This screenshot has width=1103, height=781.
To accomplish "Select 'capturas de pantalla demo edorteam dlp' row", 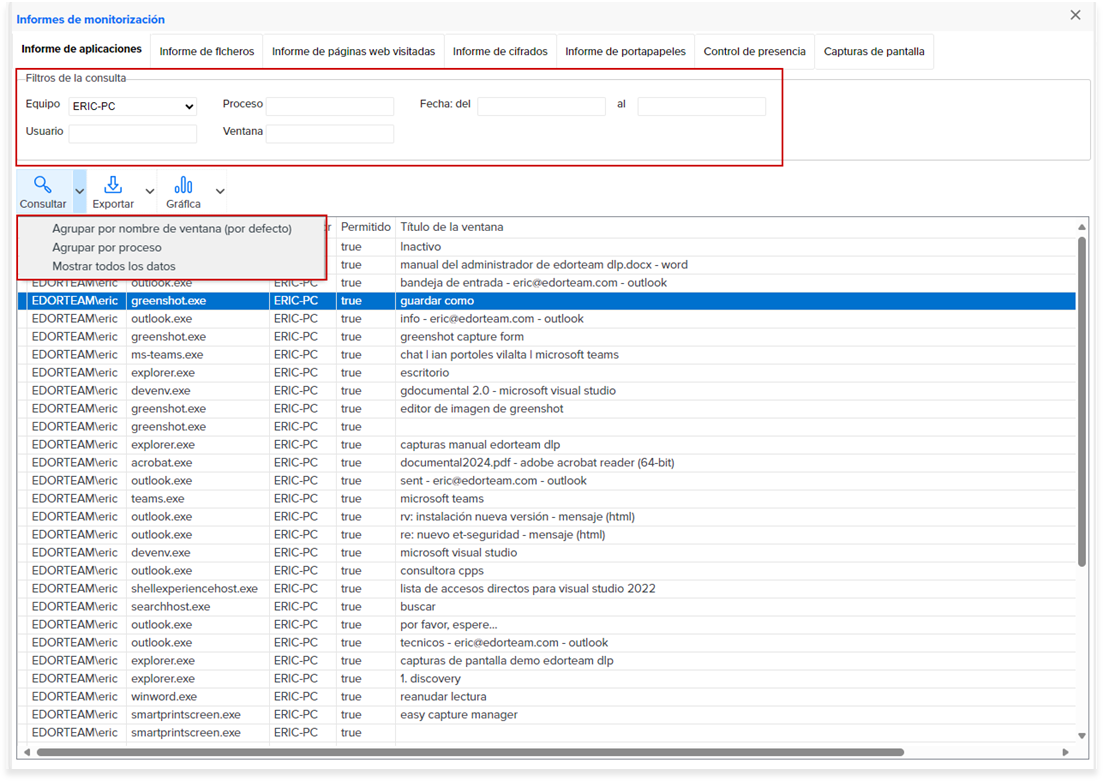I will point(547,661).
